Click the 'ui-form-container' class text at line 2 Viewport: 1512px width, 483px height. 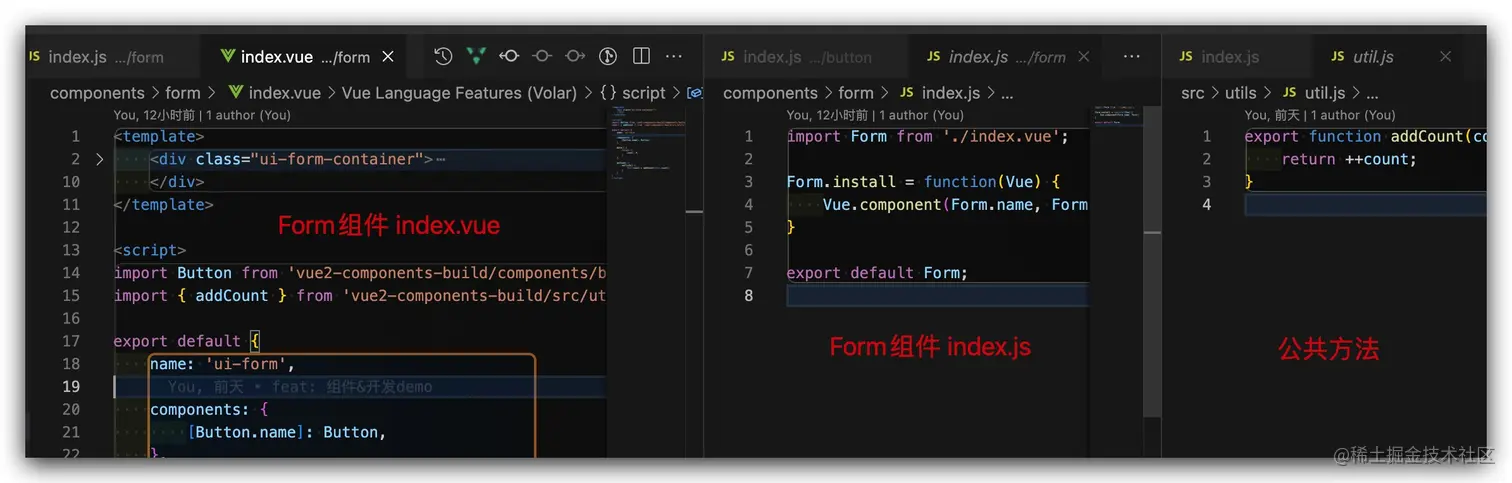[337, 159]
